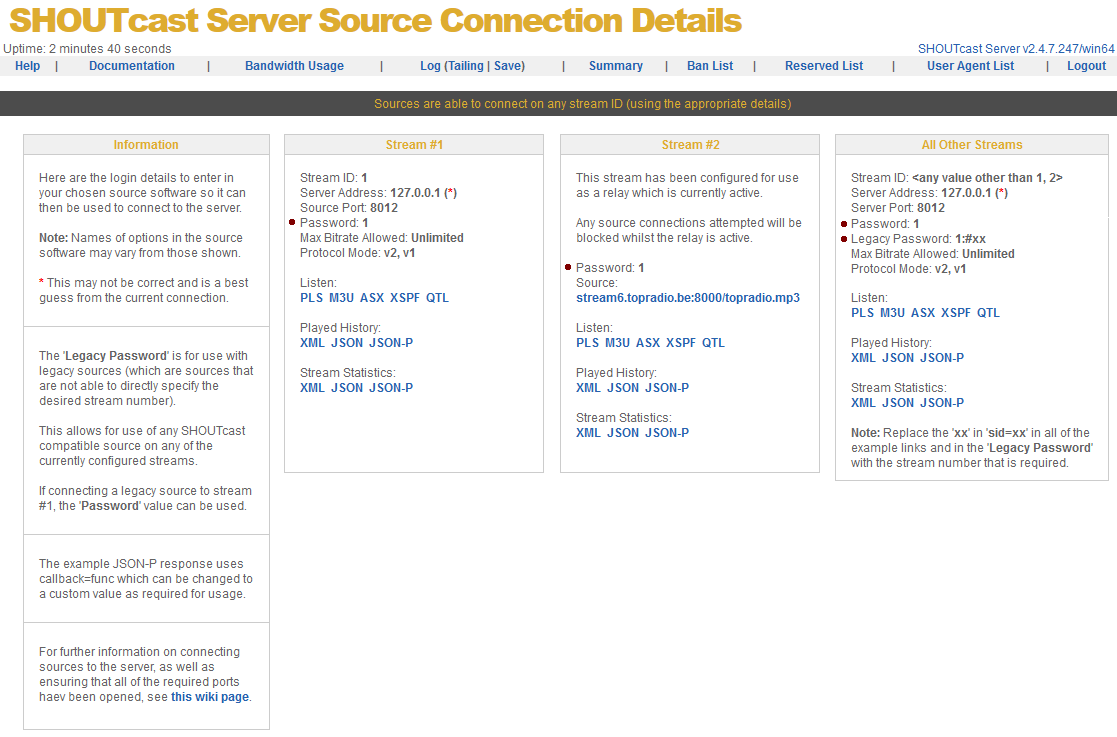
Task: Open the Ban List page
Action: point(710,66)
